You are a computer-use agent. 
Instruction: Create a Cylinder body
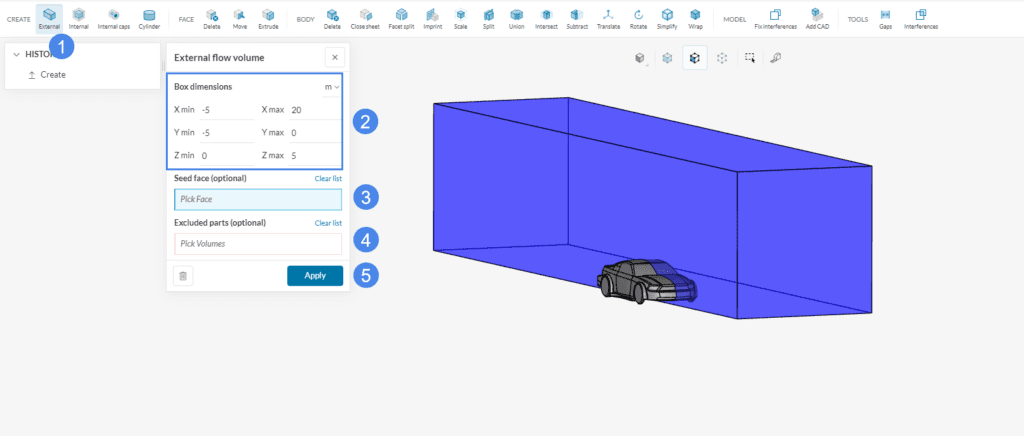tap(149, 17)
